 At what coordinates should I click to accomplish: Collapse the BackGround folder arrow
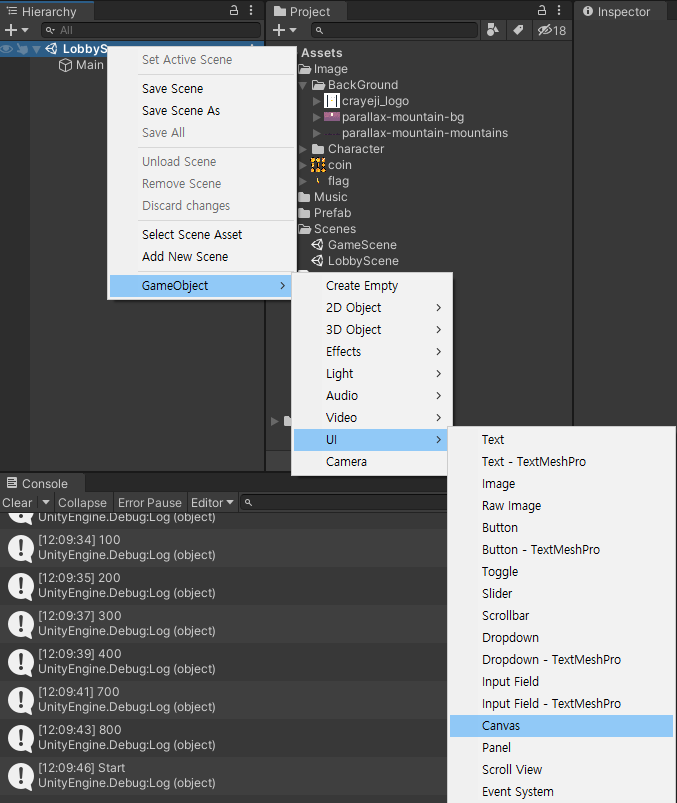coord(303,85)
